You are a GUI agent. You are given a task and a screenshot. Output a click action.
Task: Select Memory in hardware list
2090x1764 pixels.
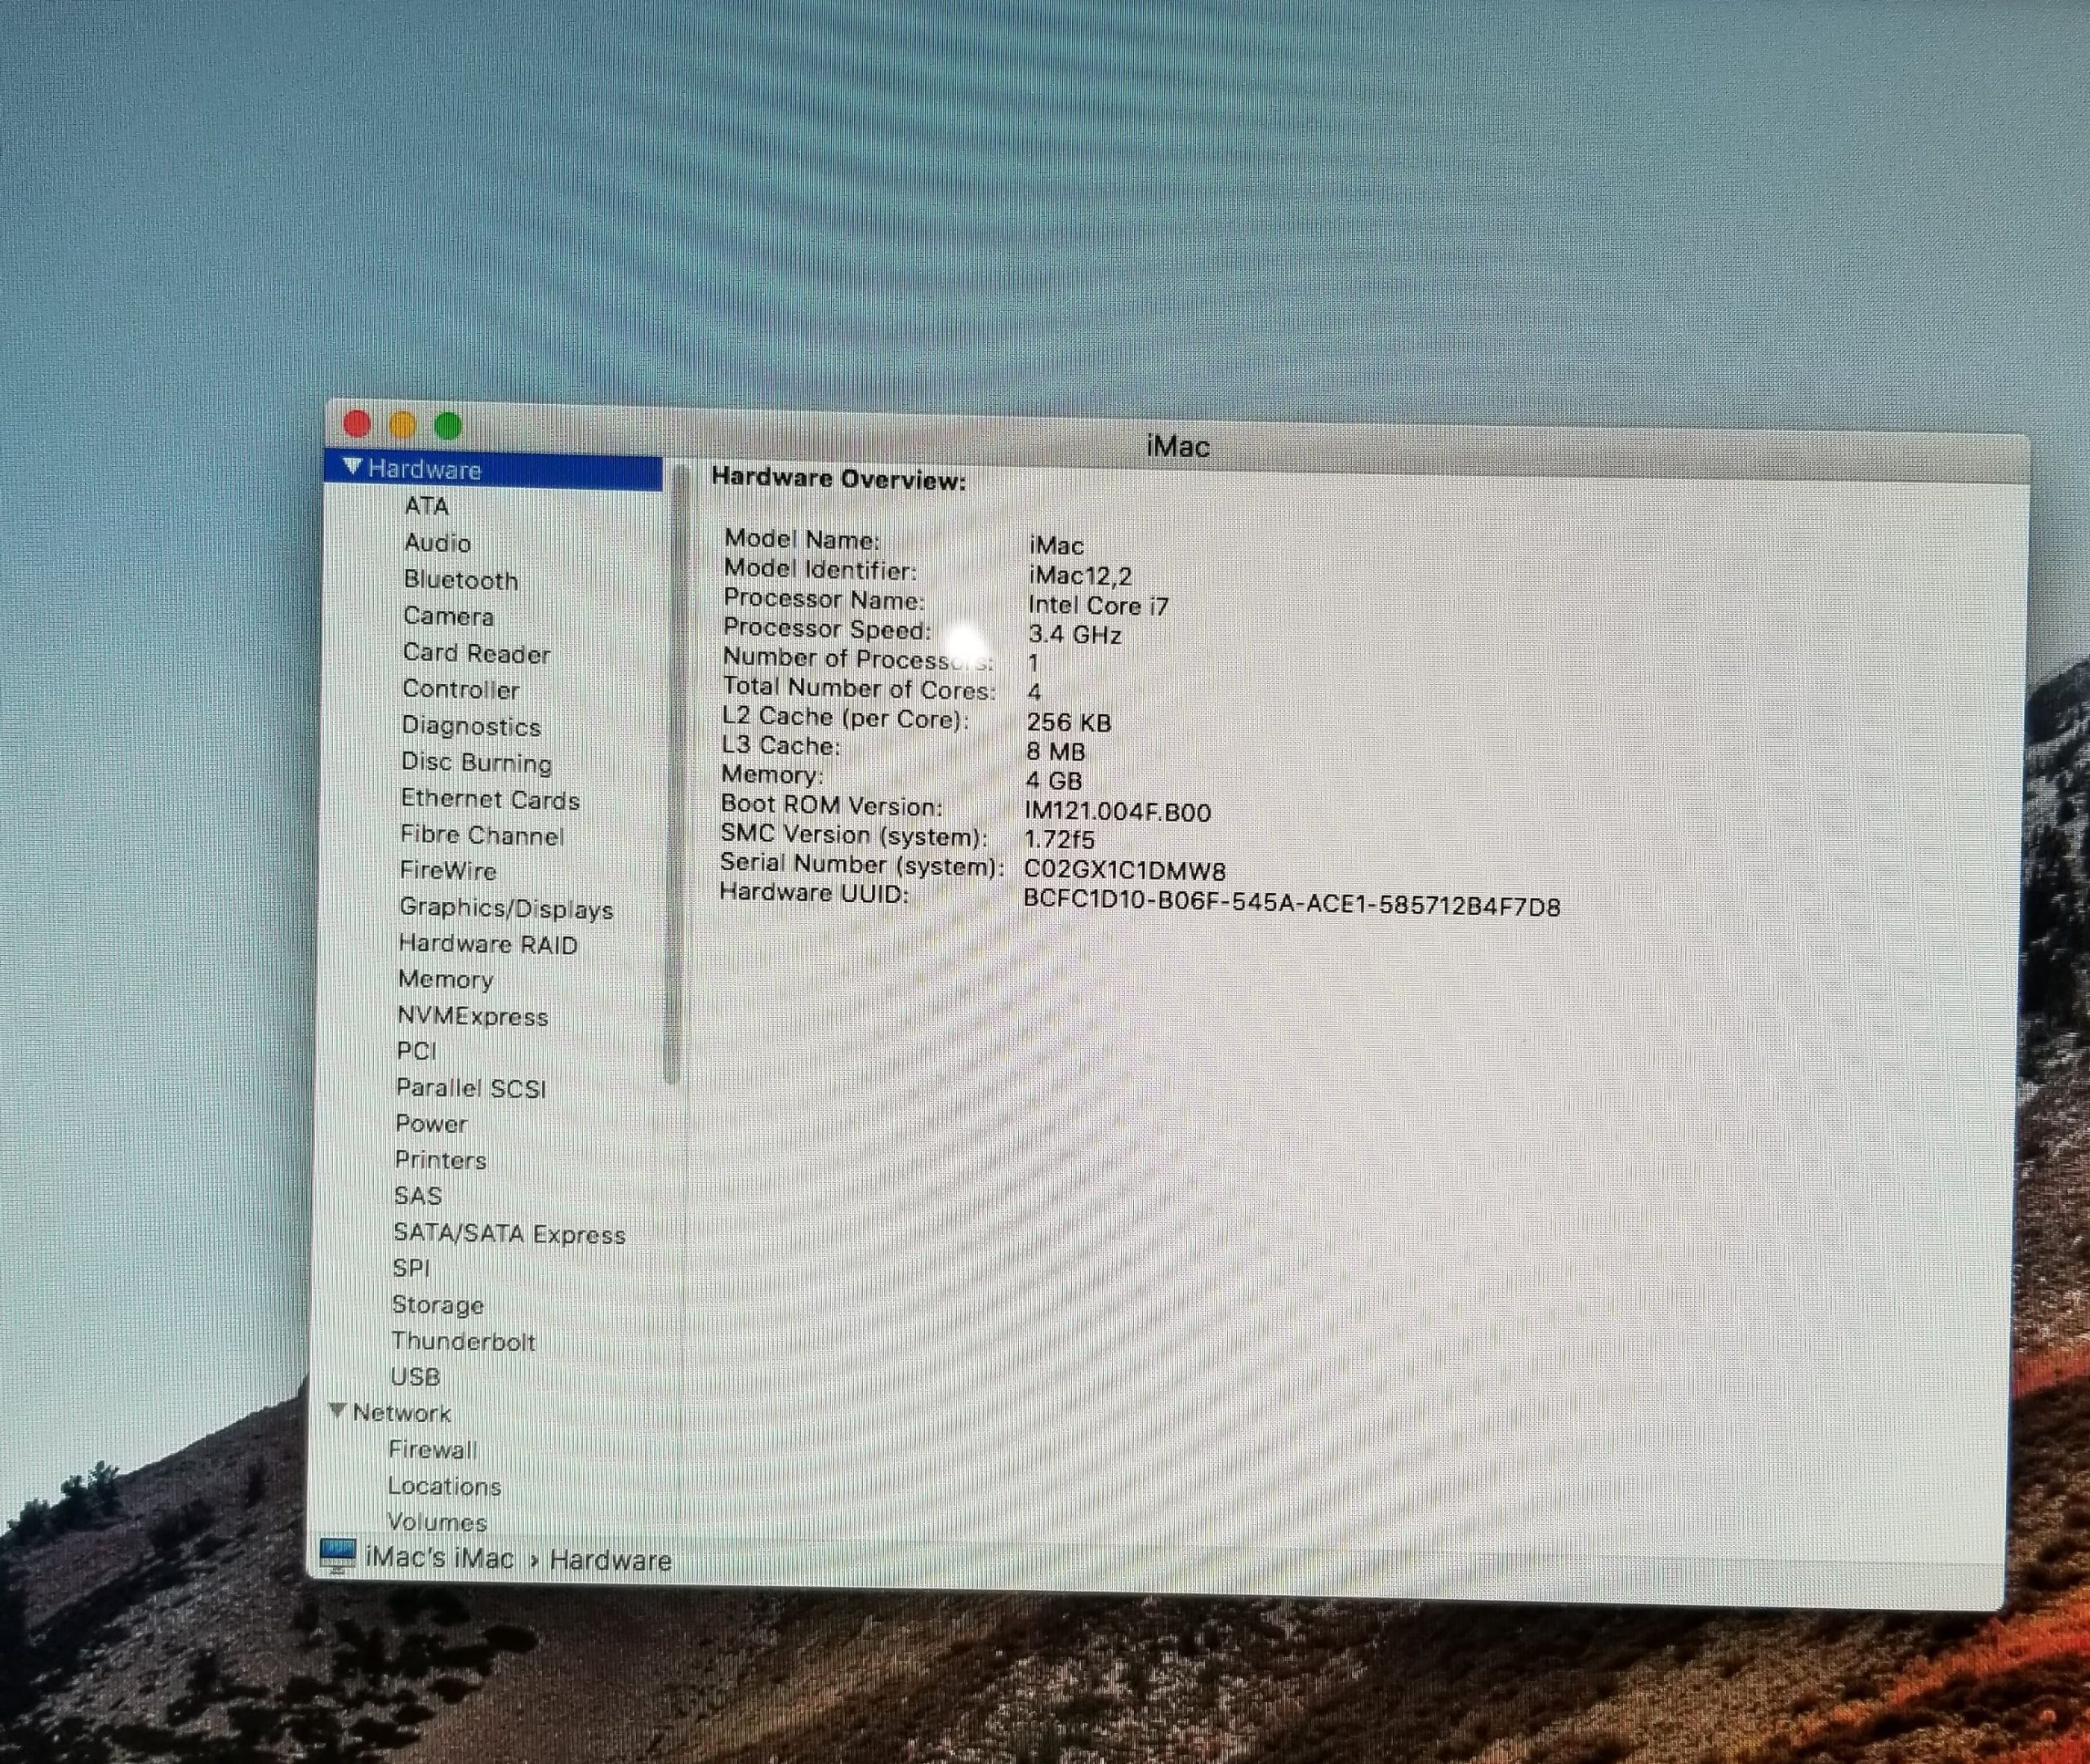point(445,980)
